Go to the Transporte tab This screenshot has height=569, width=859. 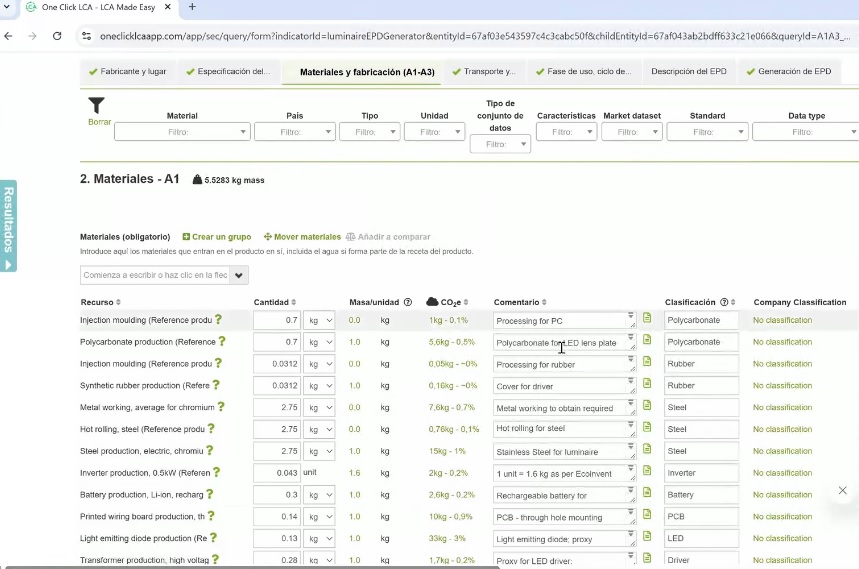click(483, 72)
